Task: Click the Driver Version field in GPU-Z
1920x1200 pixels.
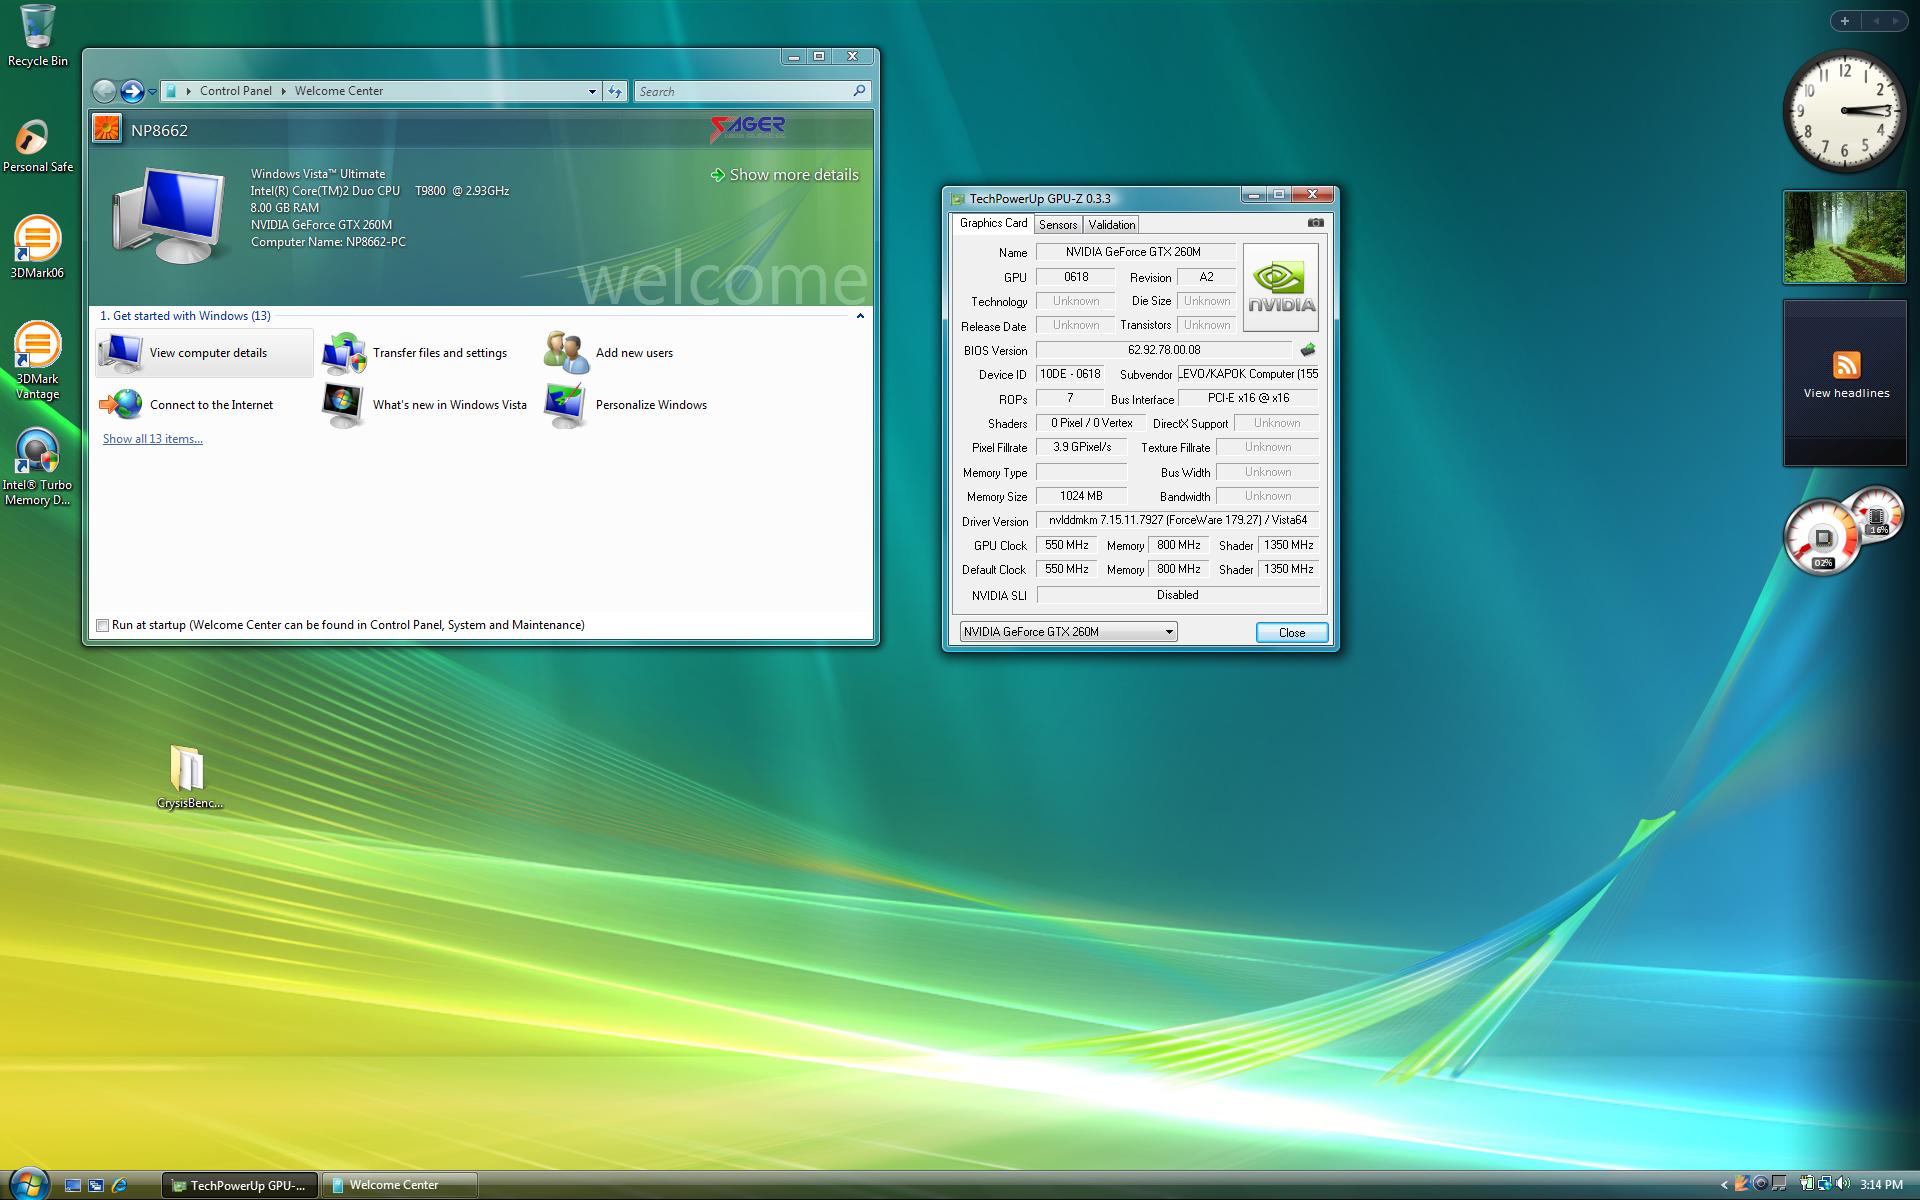Action: [1178, 520]
